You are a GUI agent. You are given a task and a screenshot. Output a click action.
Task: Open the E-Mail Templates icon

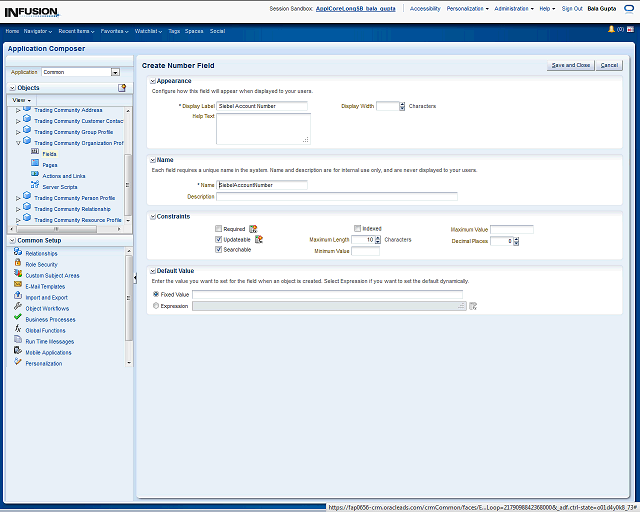18,286
